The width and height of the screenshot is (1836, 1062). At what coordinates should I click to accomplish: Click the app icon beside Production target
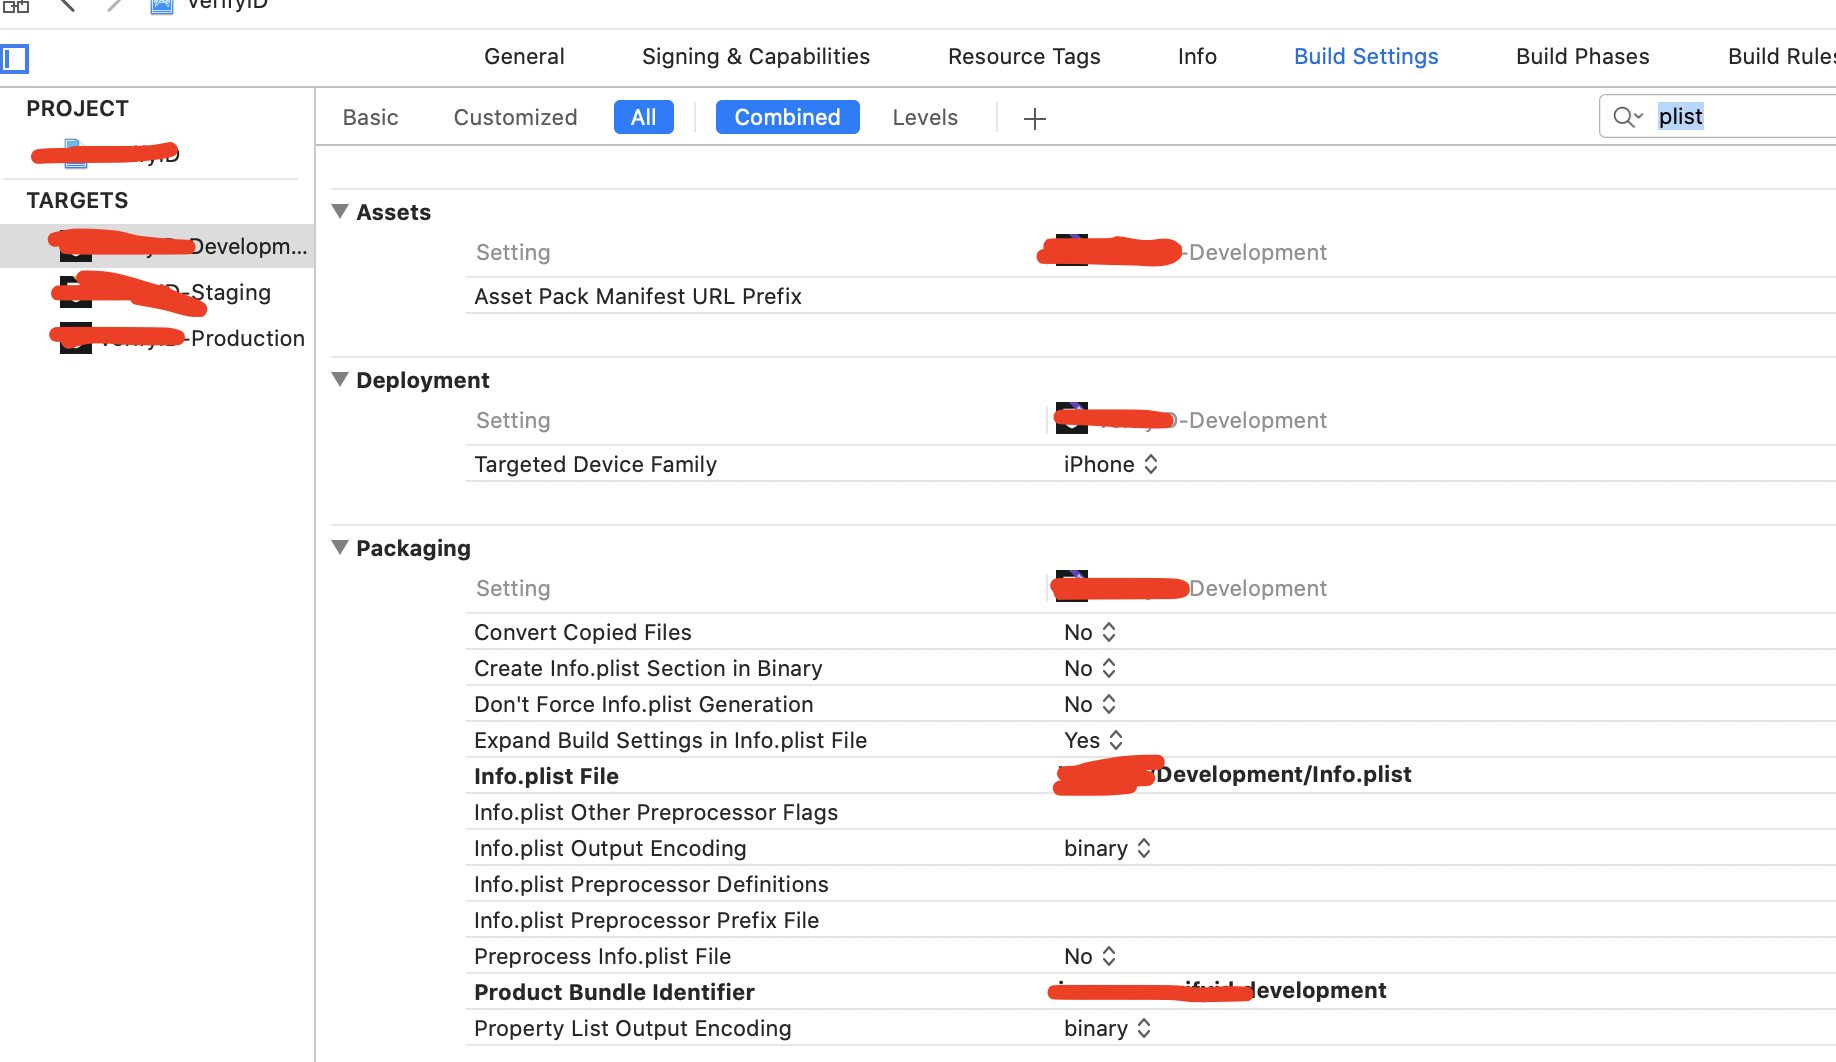tap(75, 338)
